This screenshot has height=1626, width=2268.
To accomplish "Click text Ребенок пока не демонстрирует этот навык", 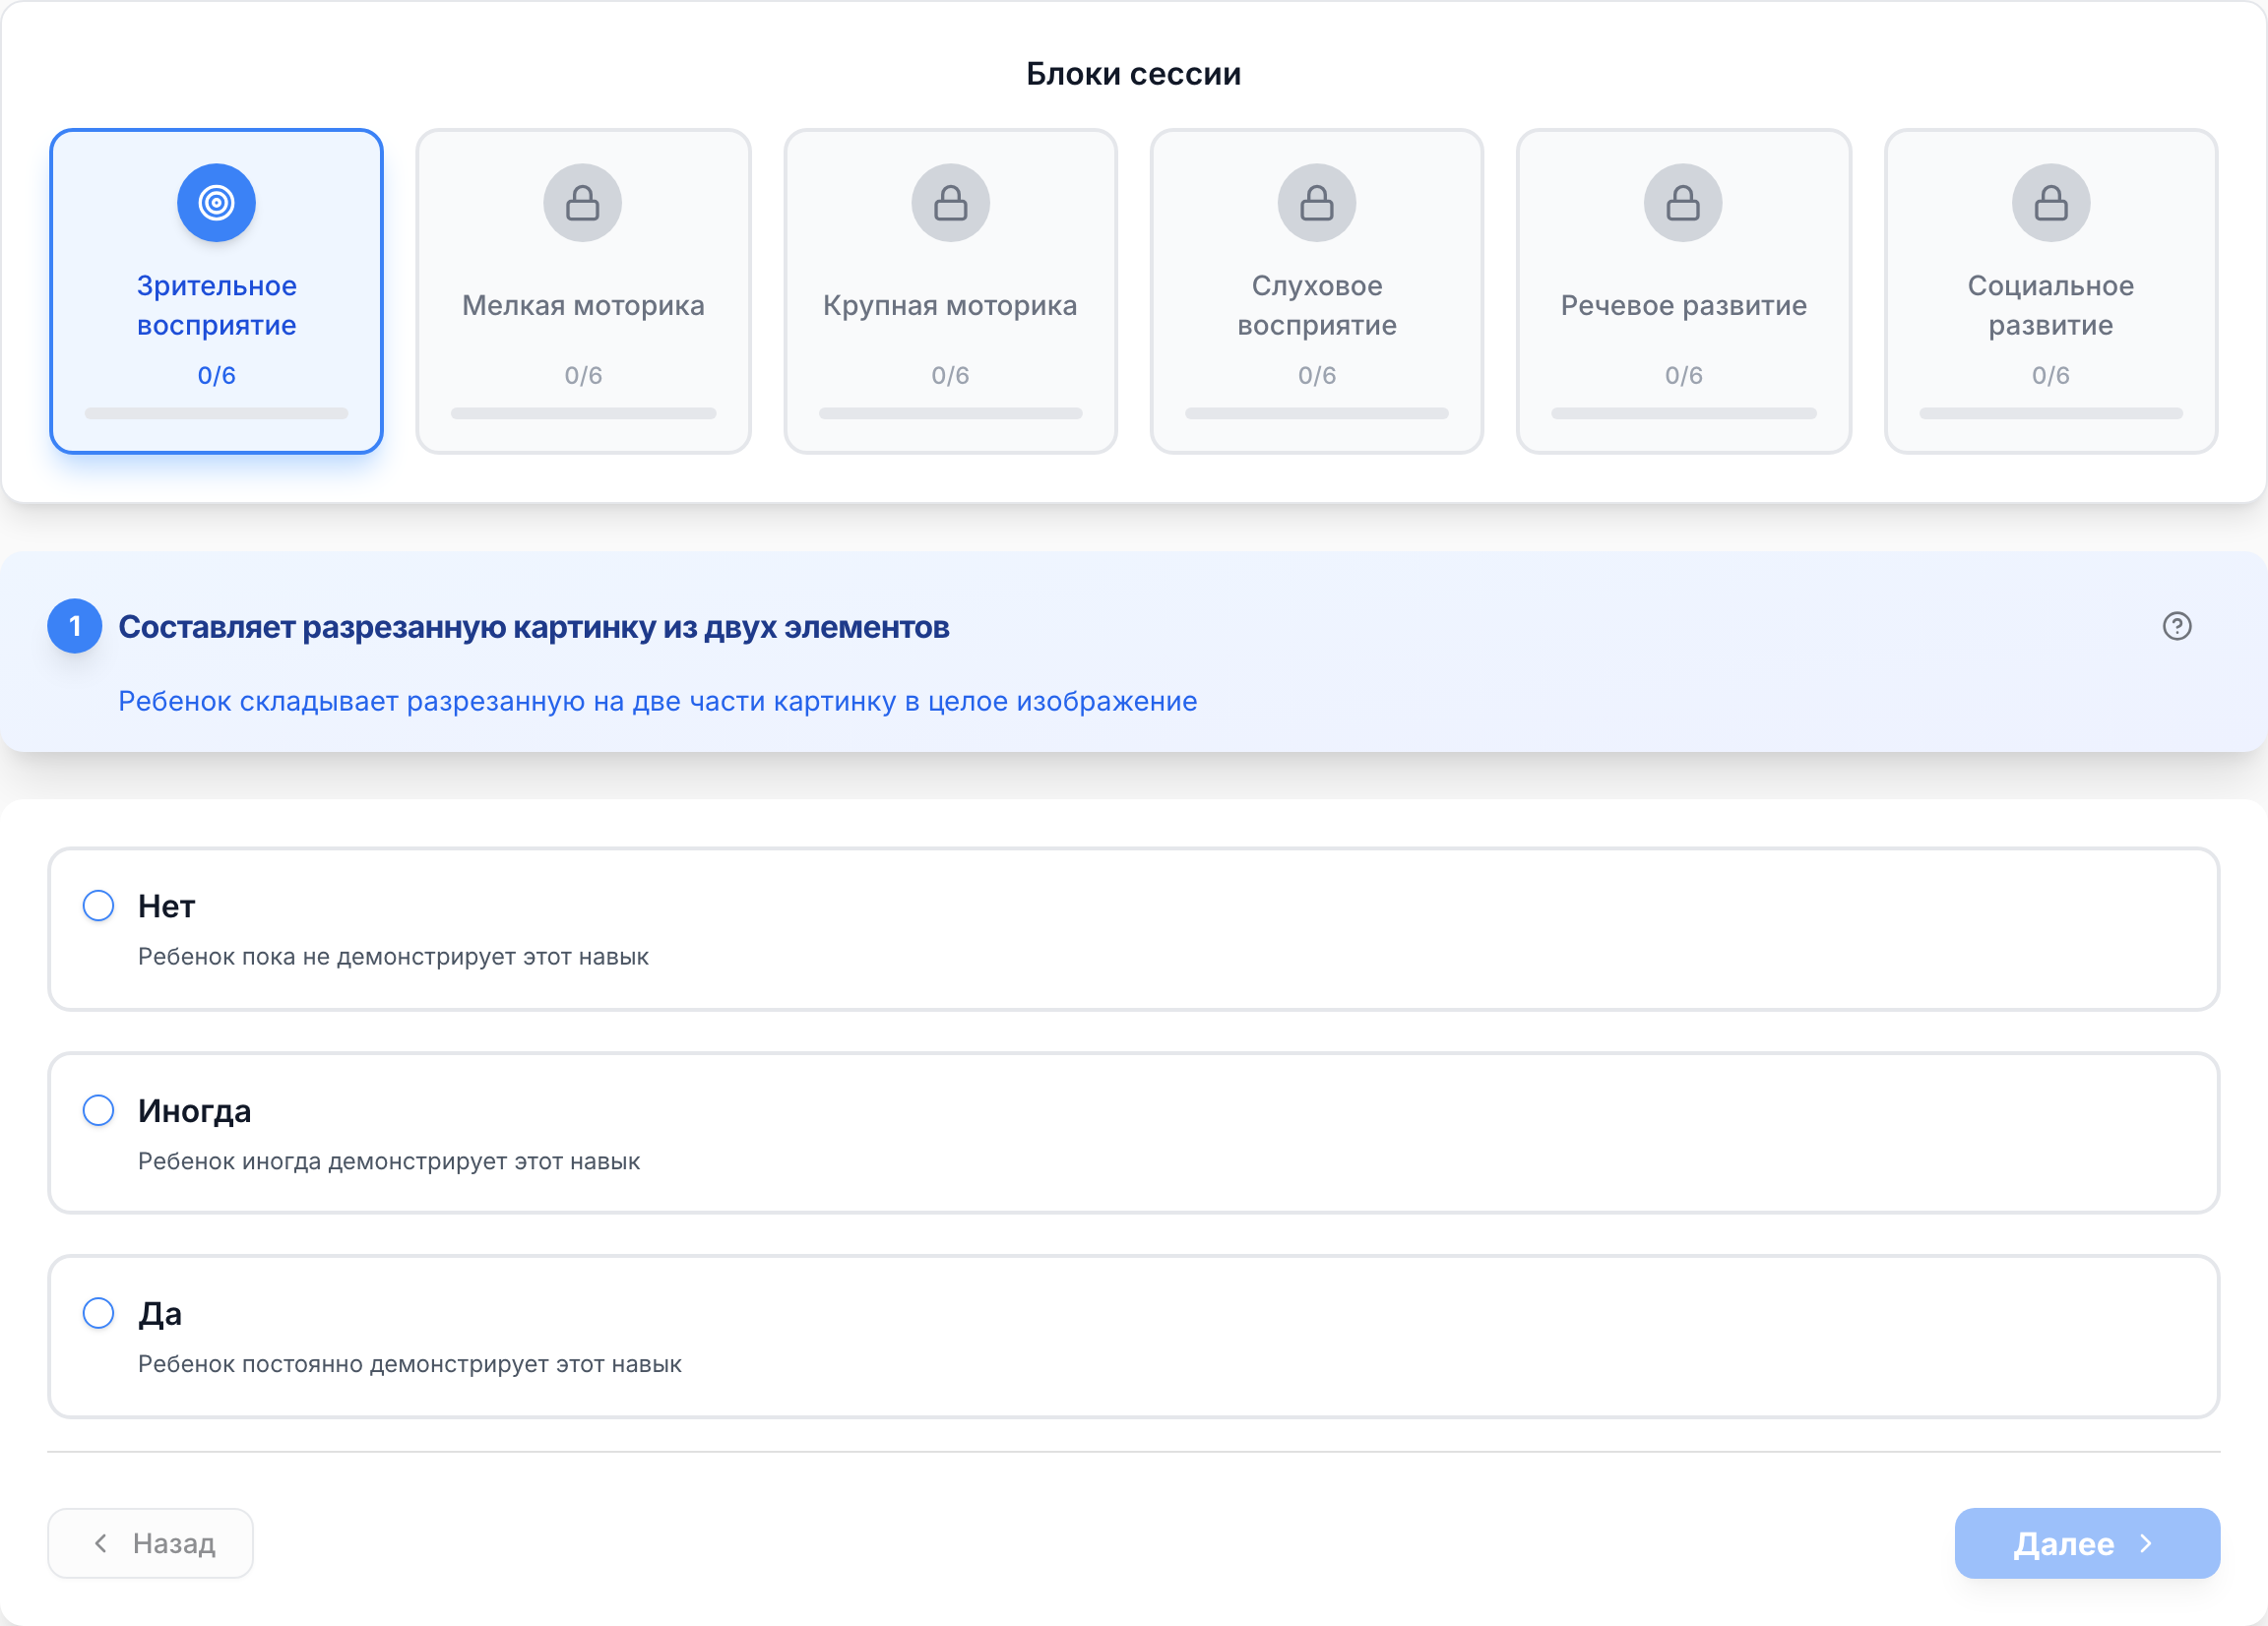I will click(x=393, y=957).
